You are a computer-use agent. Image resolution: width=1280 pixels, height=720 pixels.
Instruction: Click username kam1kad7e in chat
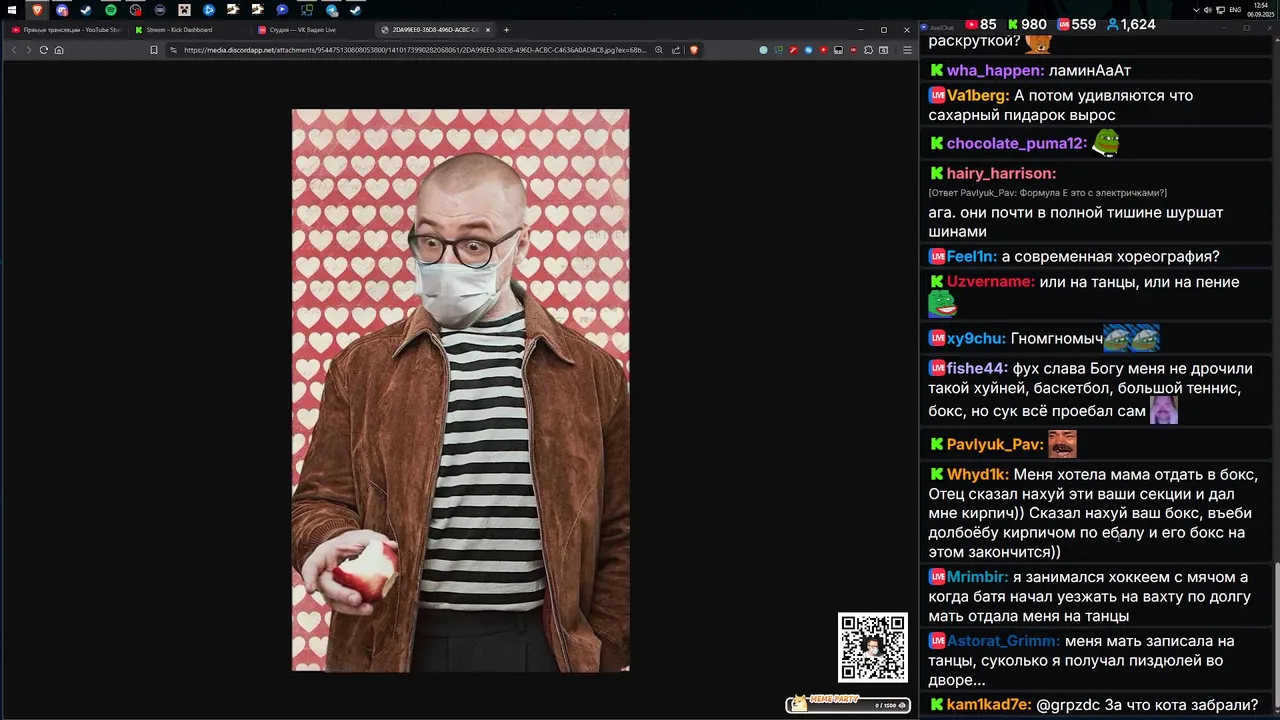pos(989,705)
